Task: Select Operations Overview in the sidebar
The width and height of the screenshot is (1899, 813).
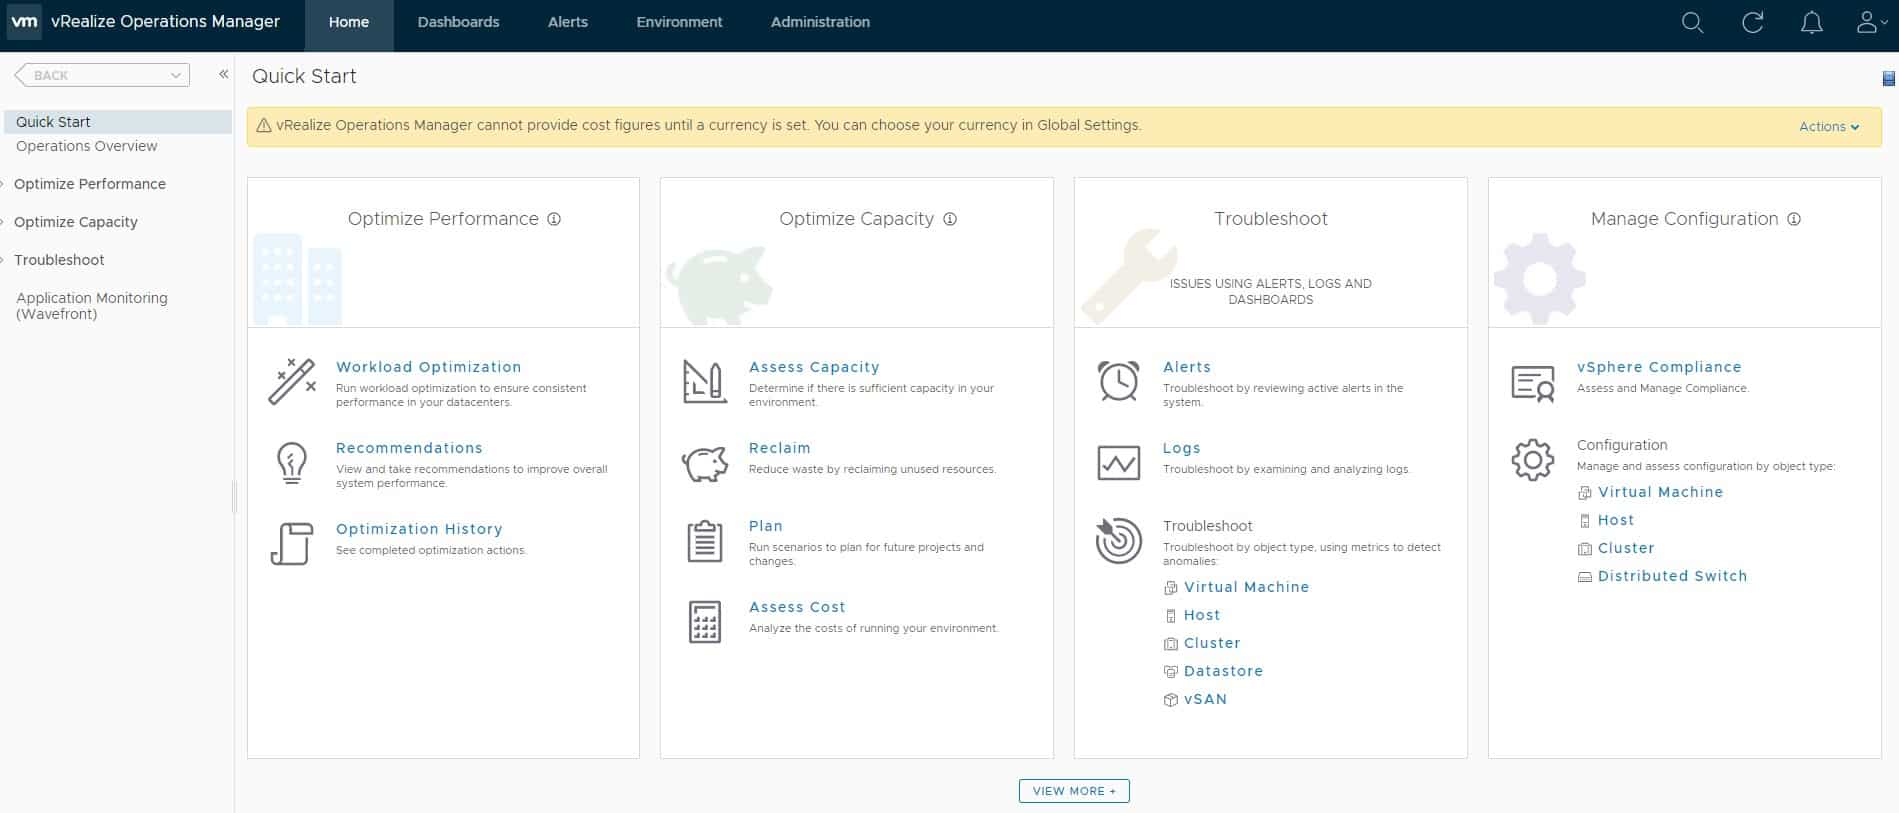Action: 87,146
